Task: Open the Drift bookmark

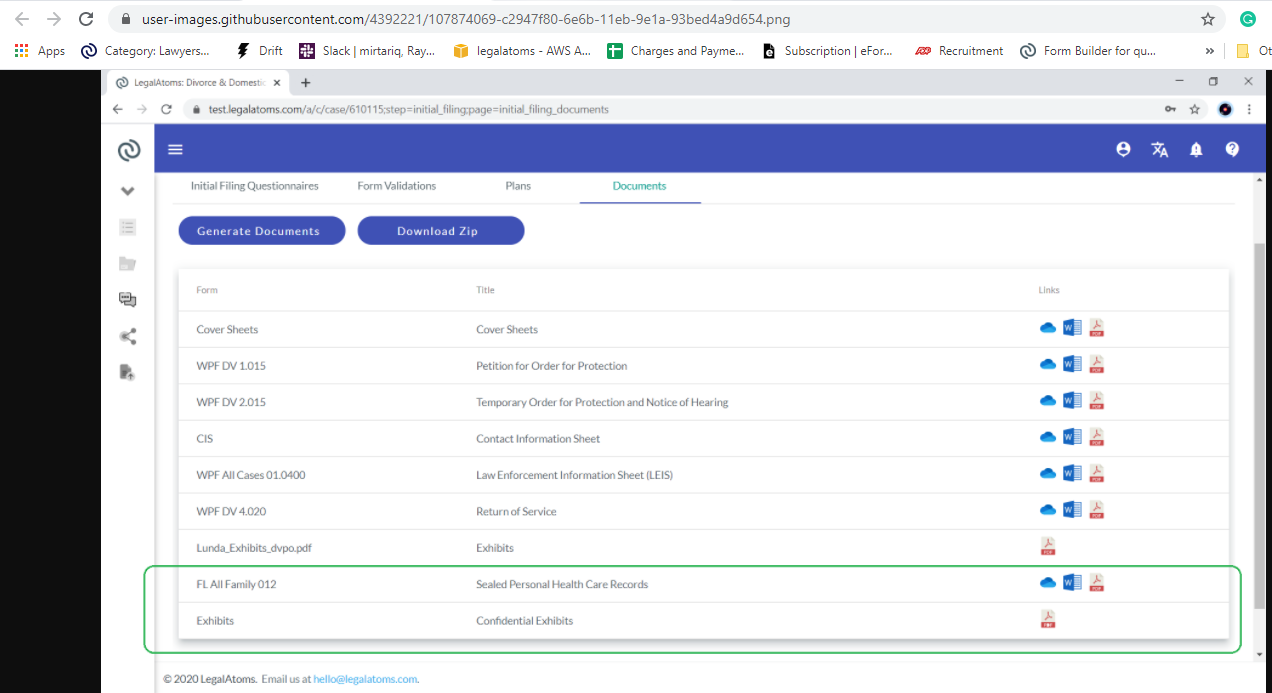Action: coord(259,51)
